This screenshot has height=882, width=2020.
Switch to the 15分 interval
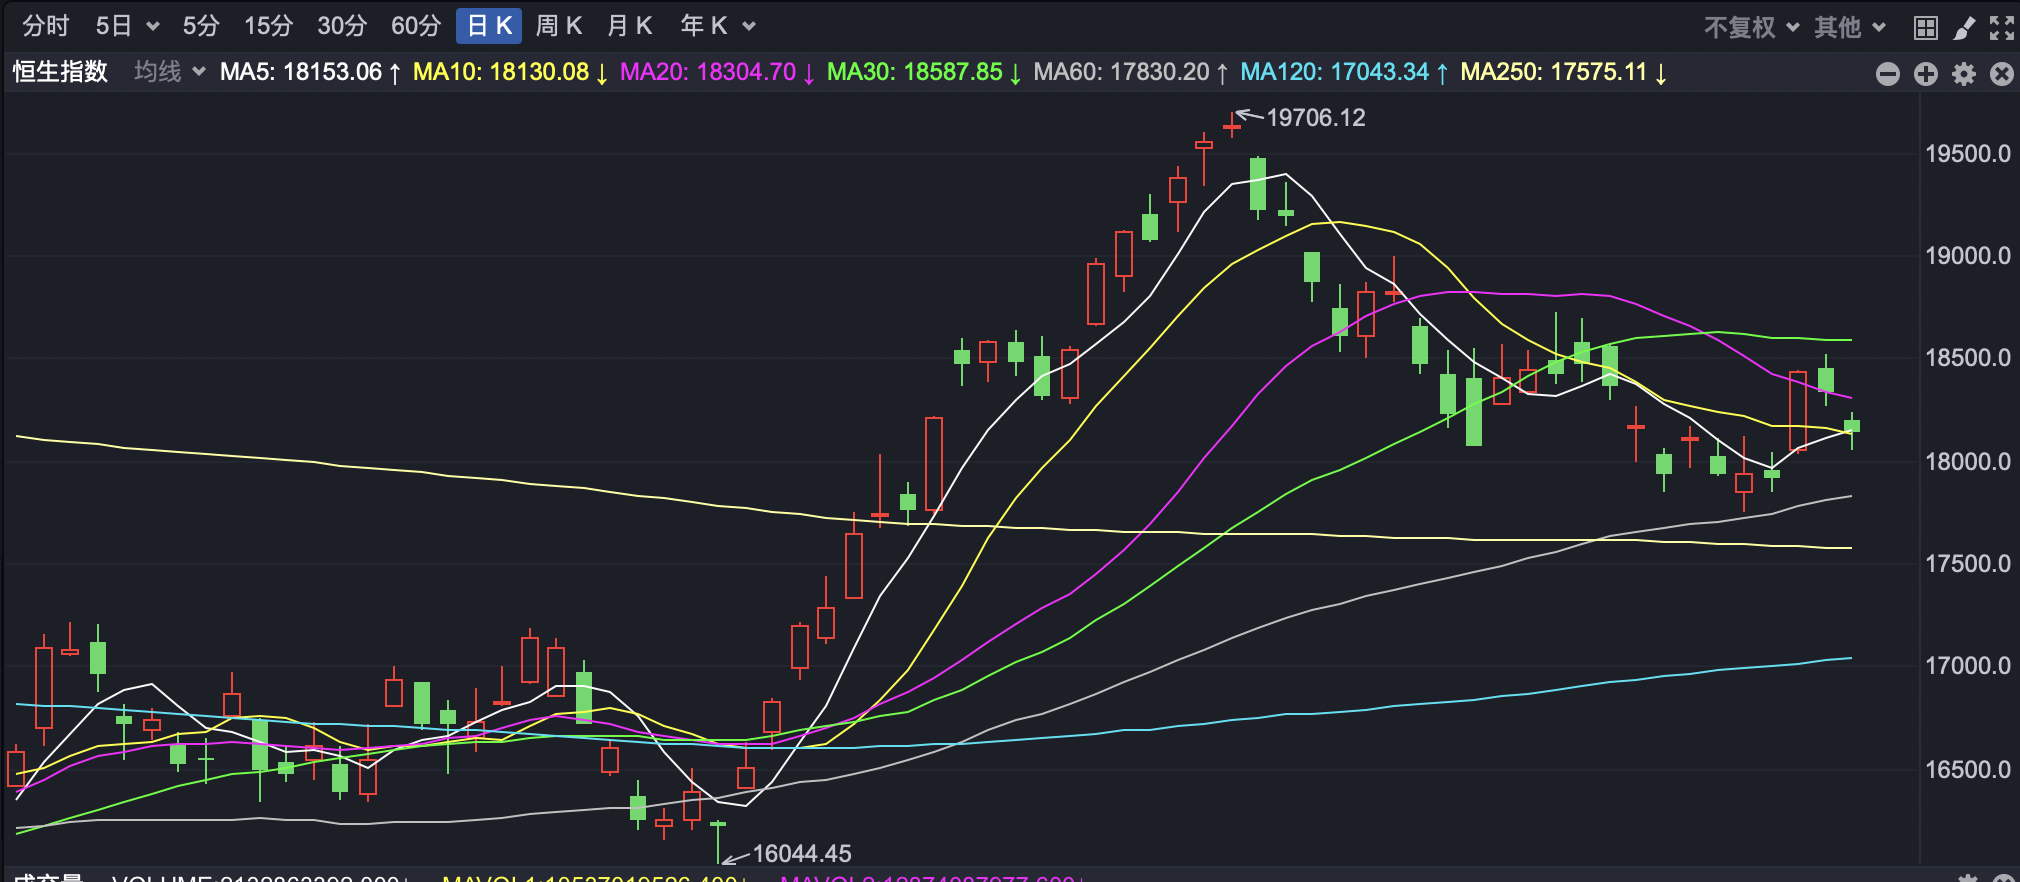coord(268,26)
